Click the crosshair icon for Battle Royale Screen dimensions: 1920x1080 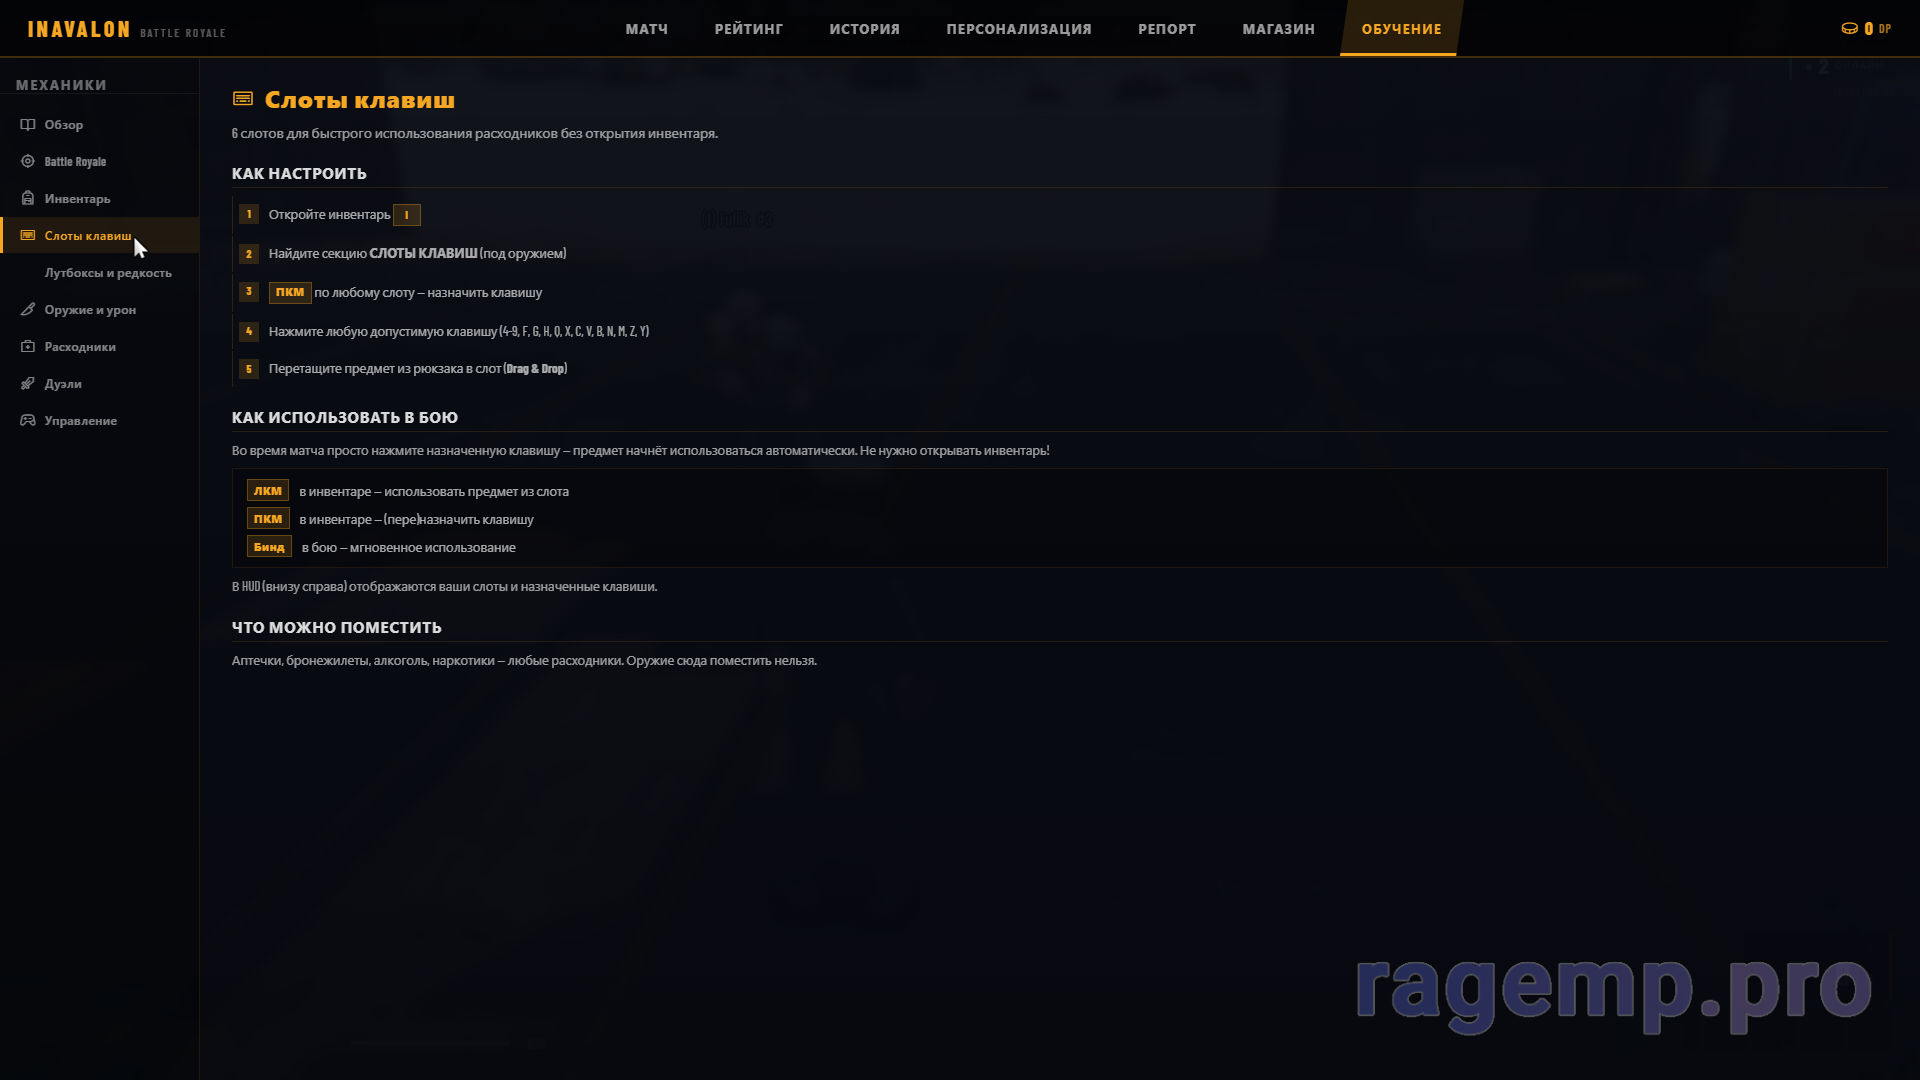[28, 162]
